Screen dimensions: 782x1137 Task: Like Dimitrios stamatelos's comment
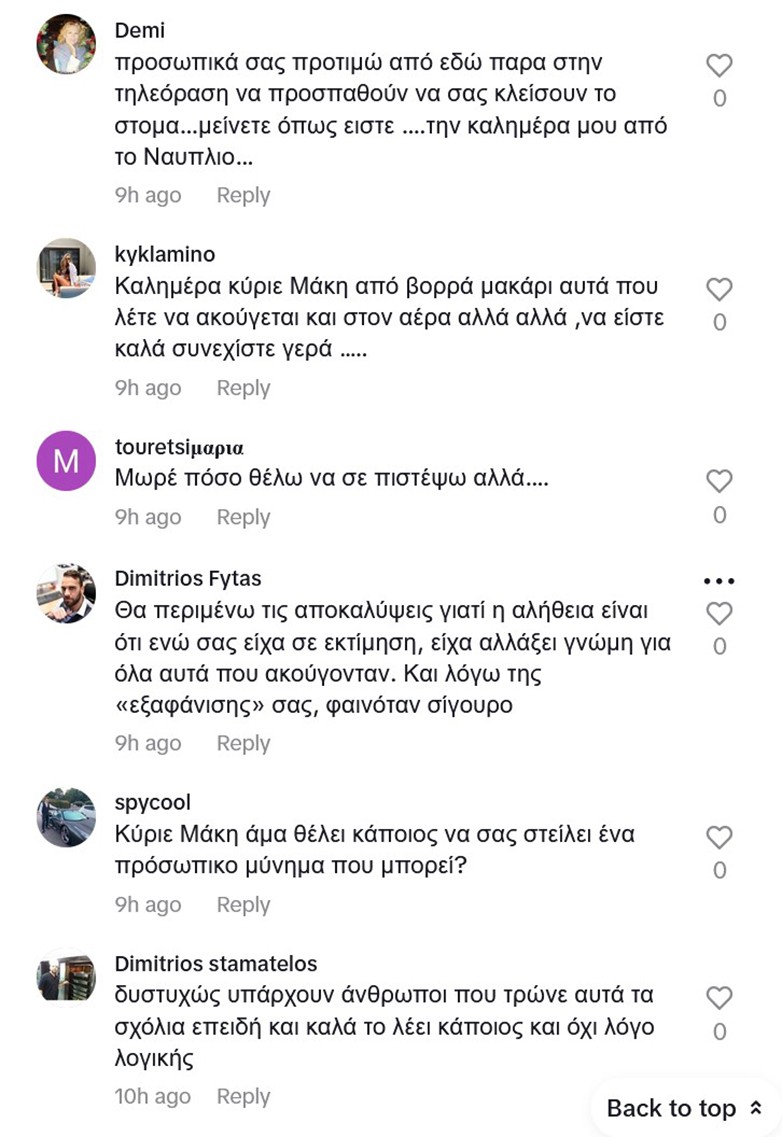click(719, 998)
